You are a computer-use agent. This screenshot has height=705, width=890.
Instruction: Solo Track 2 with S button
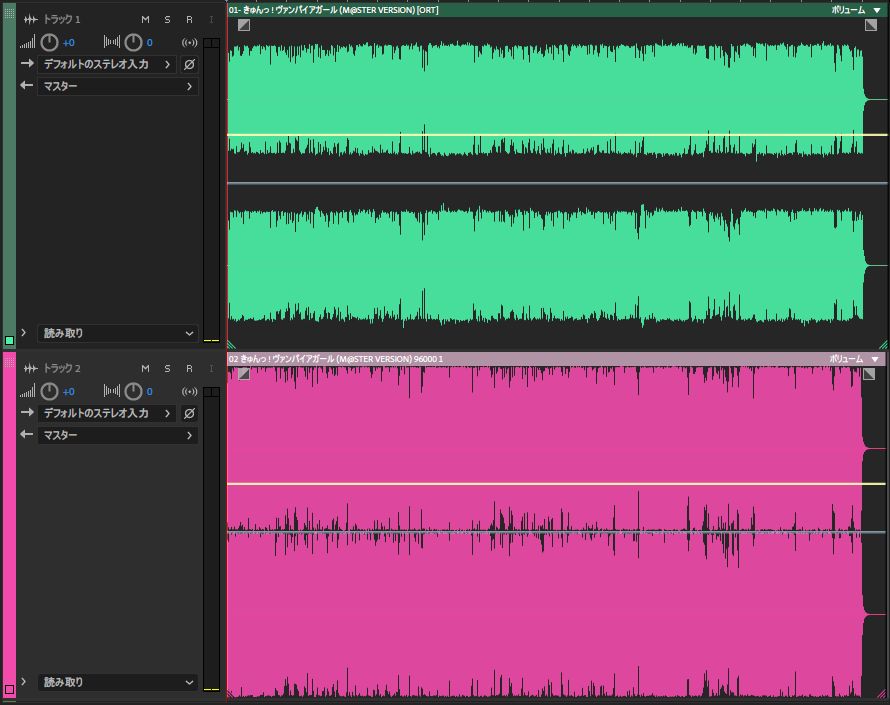[167, 369]
